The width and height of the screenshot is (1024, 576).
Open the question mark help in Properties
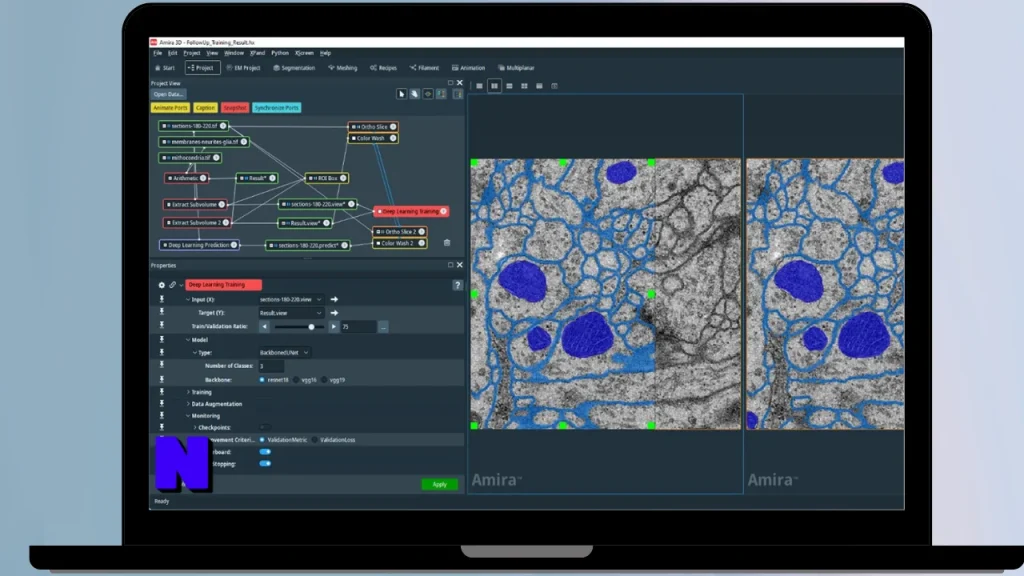tap(457, 285)
